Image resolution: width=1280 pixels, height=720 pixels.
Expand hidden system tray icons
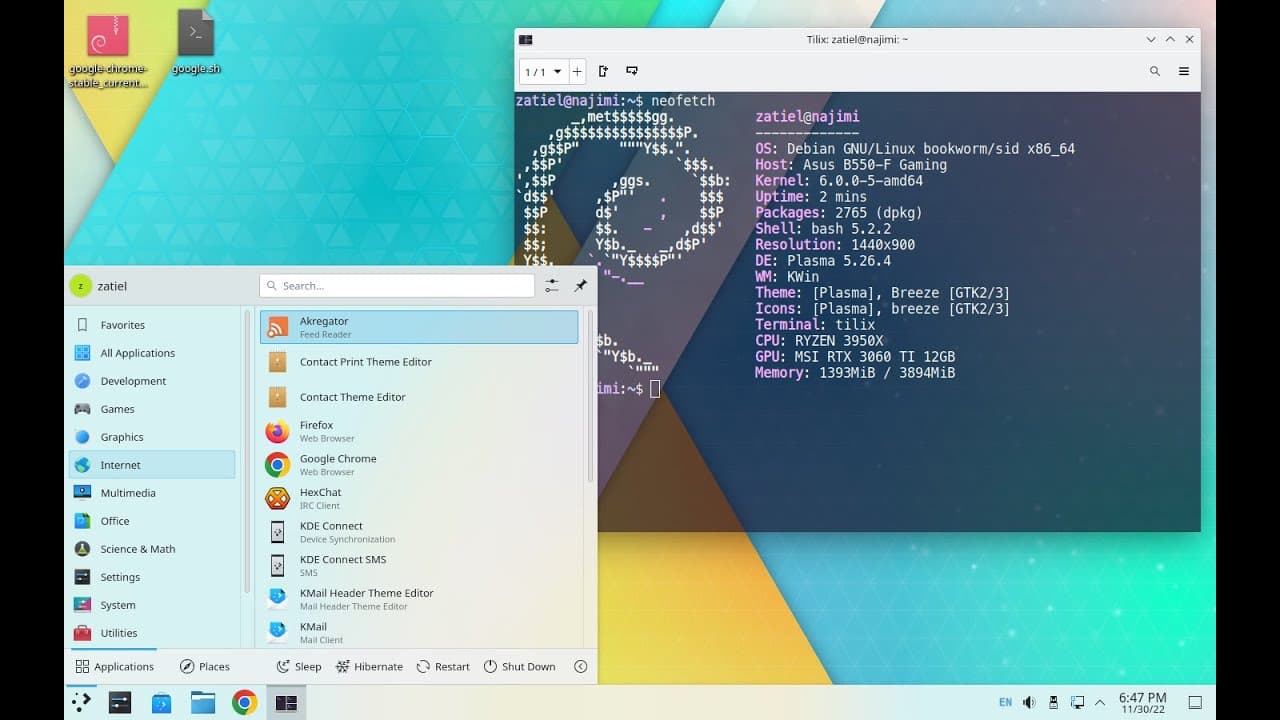pyautogui.click(x=1100, y=702)
